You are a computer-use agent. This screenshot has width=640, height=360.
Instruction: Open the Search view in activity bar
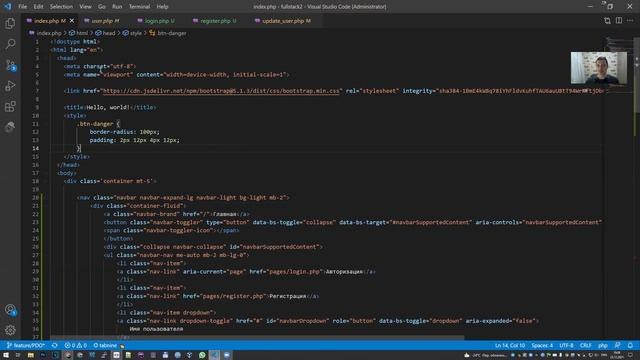pyautogui.click(x=10, y=44)
